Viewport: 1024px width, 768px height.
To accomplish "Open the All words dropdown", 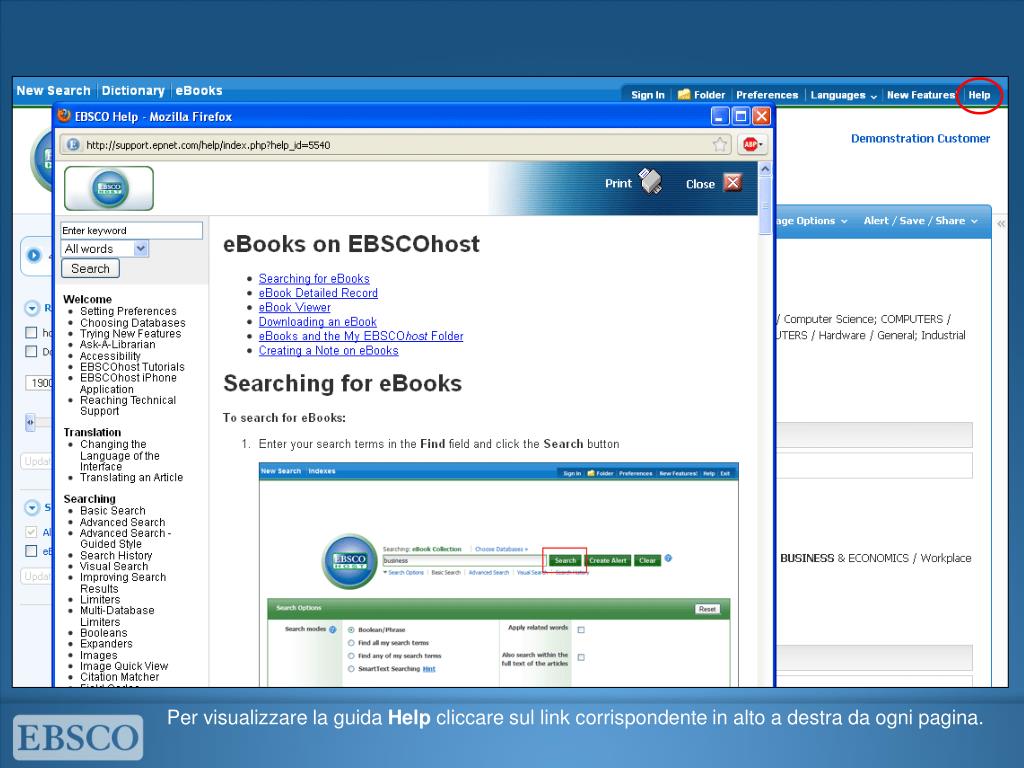I will click(106, 249).
